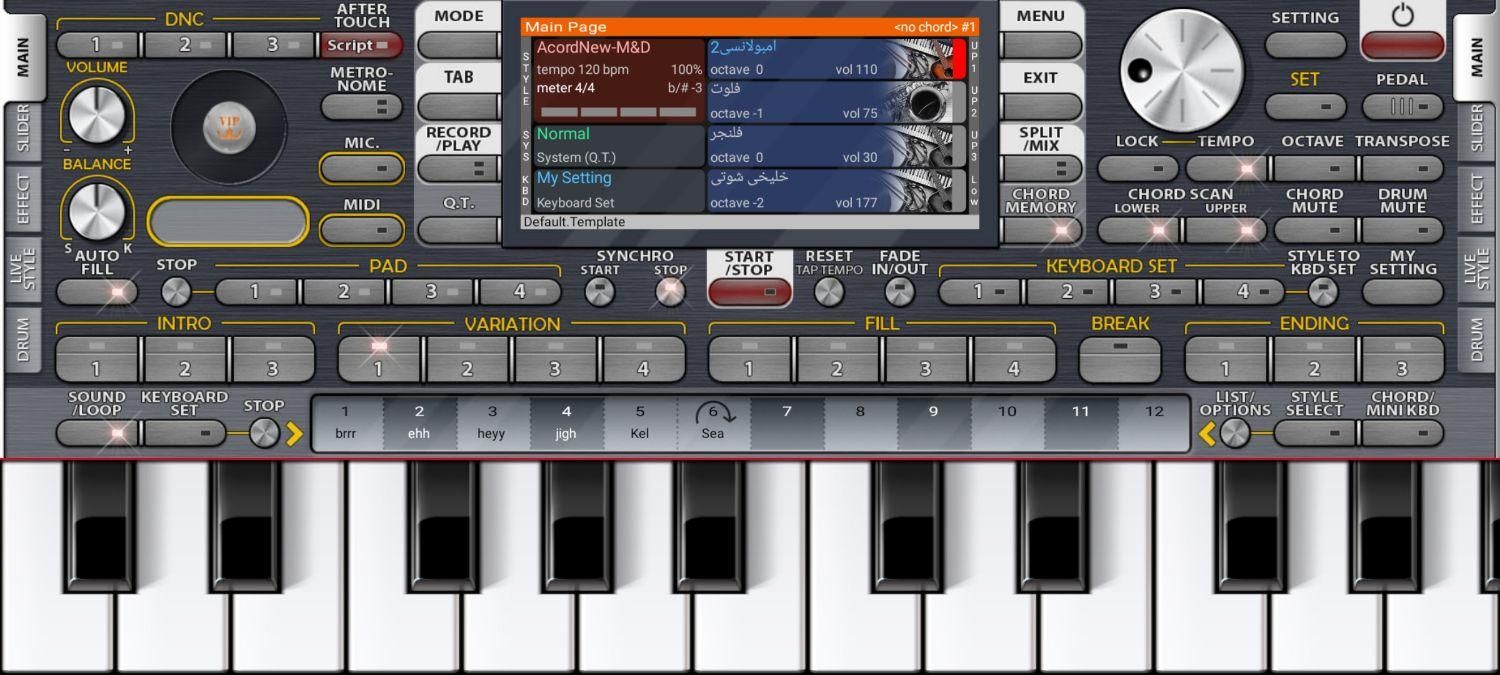Open the Style Select list
Image resolution: width=1500 pixels, height=675 pixels.
coord(1314,433)
